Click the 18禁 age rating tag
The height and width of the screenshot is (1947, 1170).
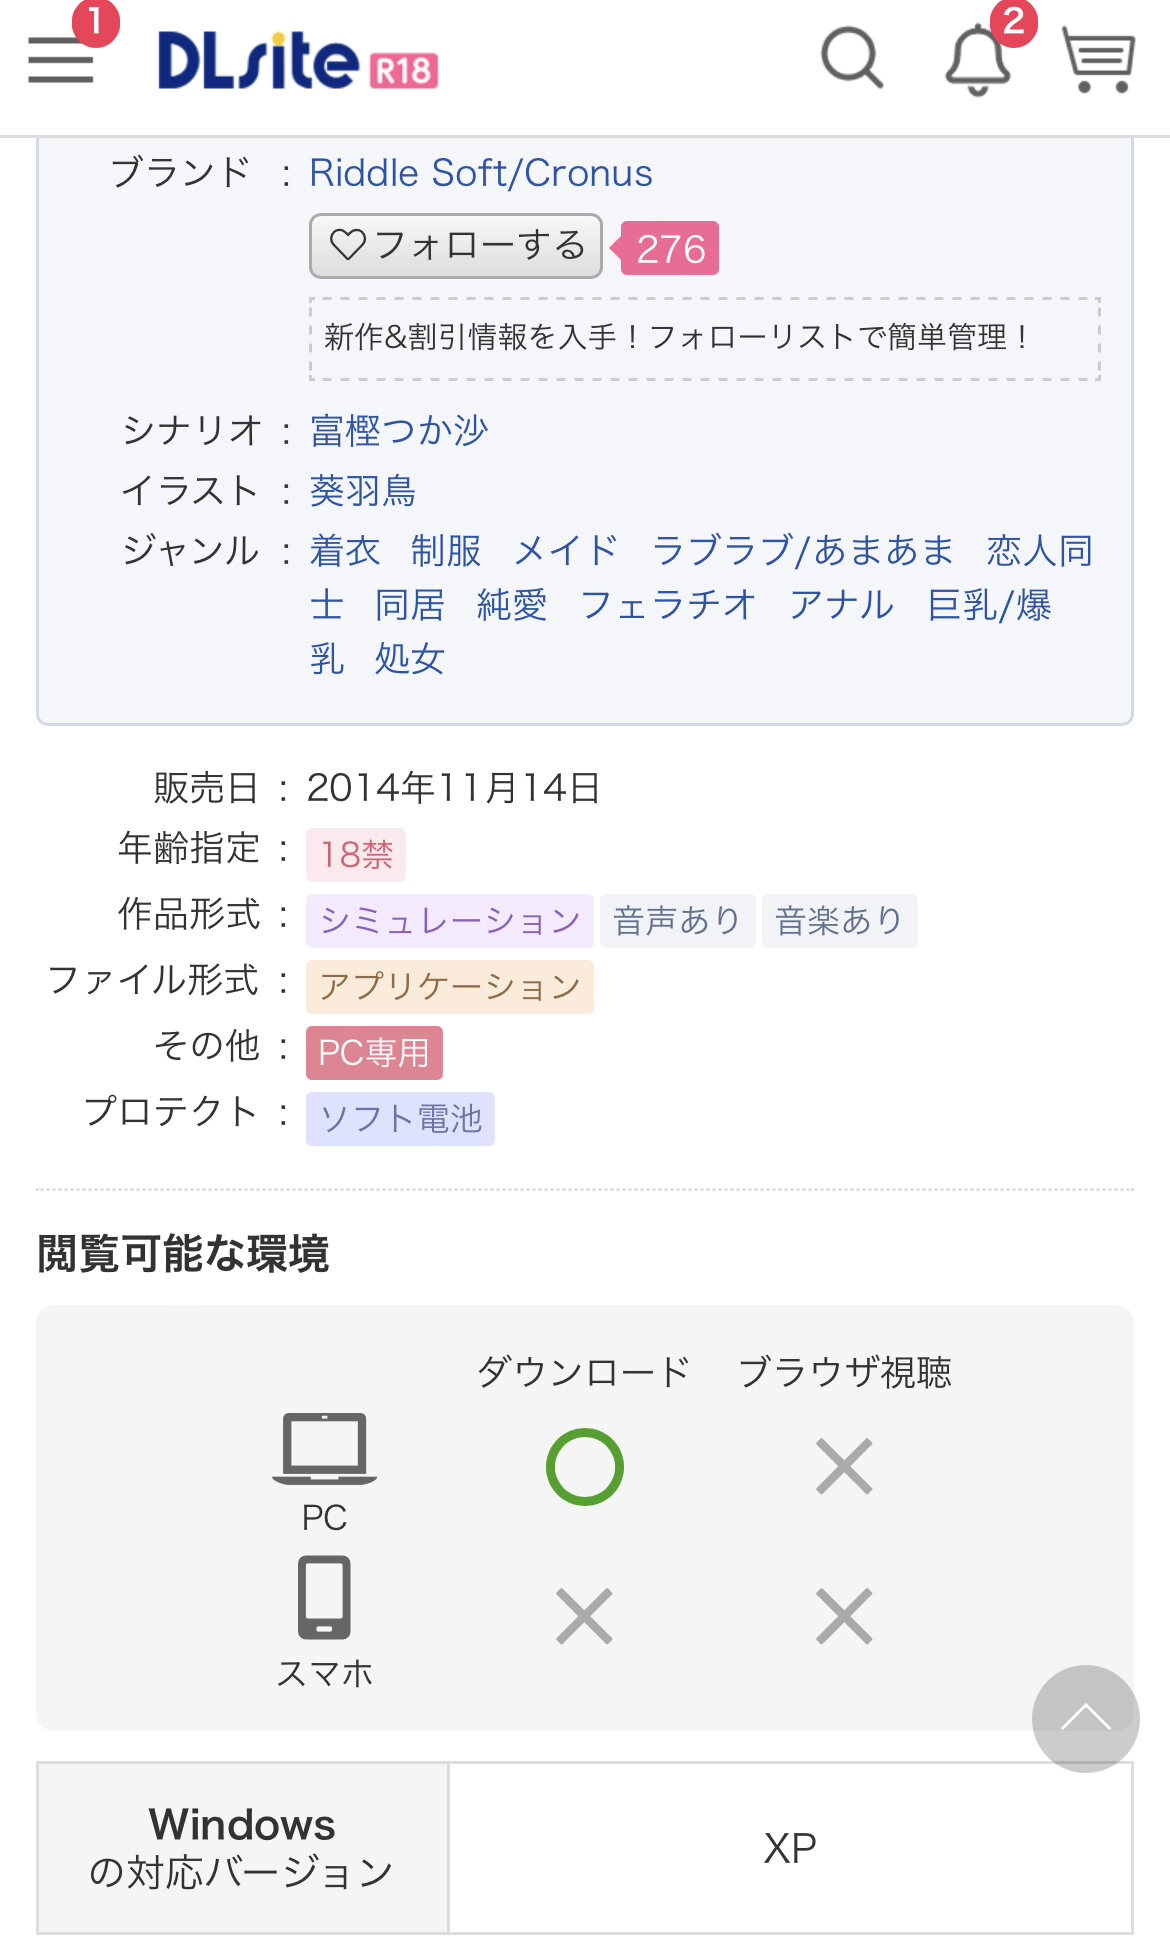click(356, 855)
